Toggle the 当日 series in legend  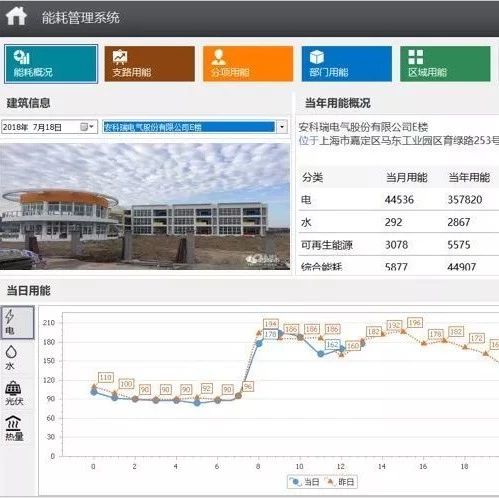coord(304,482)
